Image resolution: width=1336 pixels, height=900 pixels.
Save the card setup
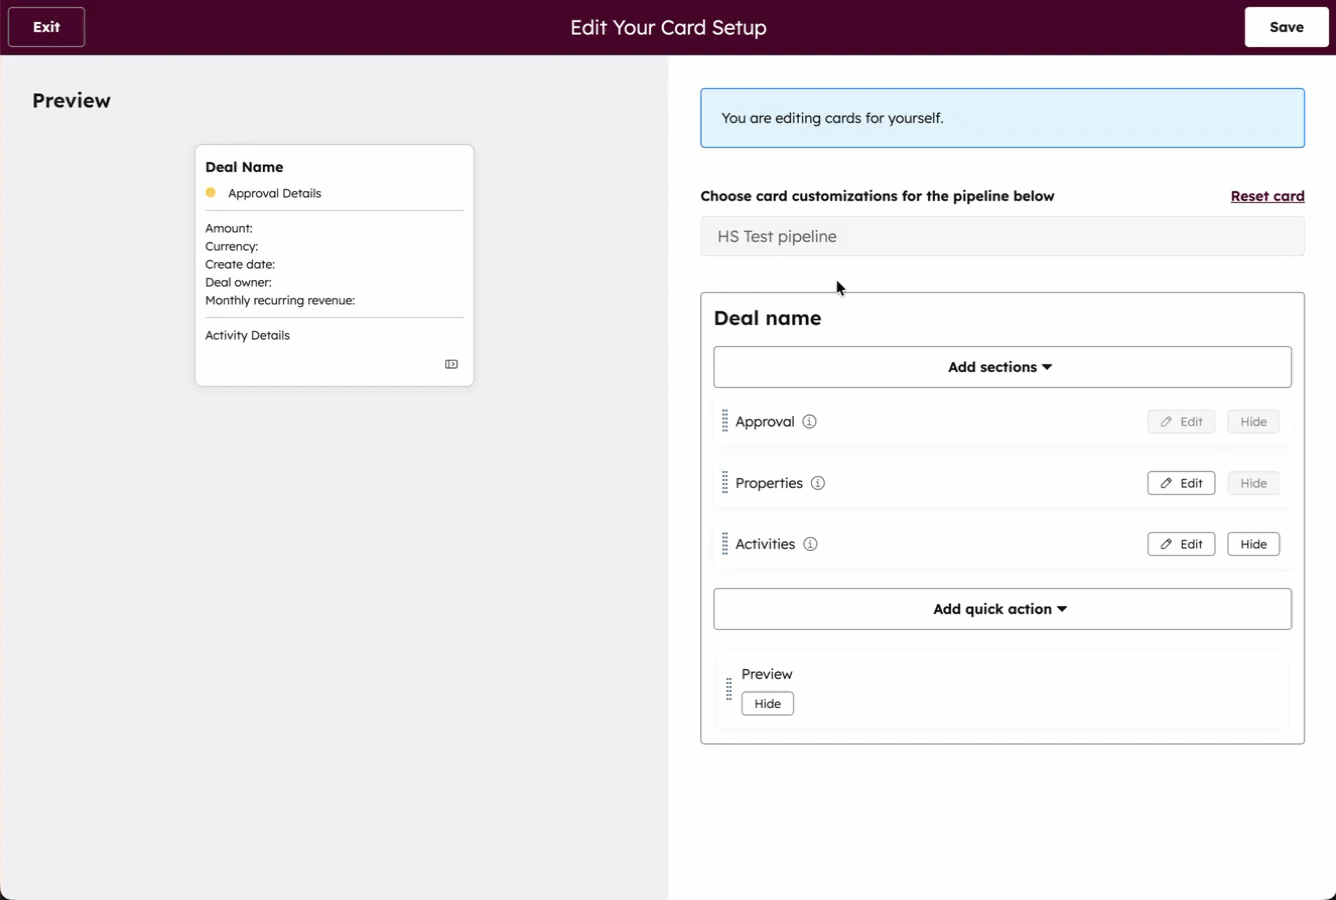pos(1286,27)
